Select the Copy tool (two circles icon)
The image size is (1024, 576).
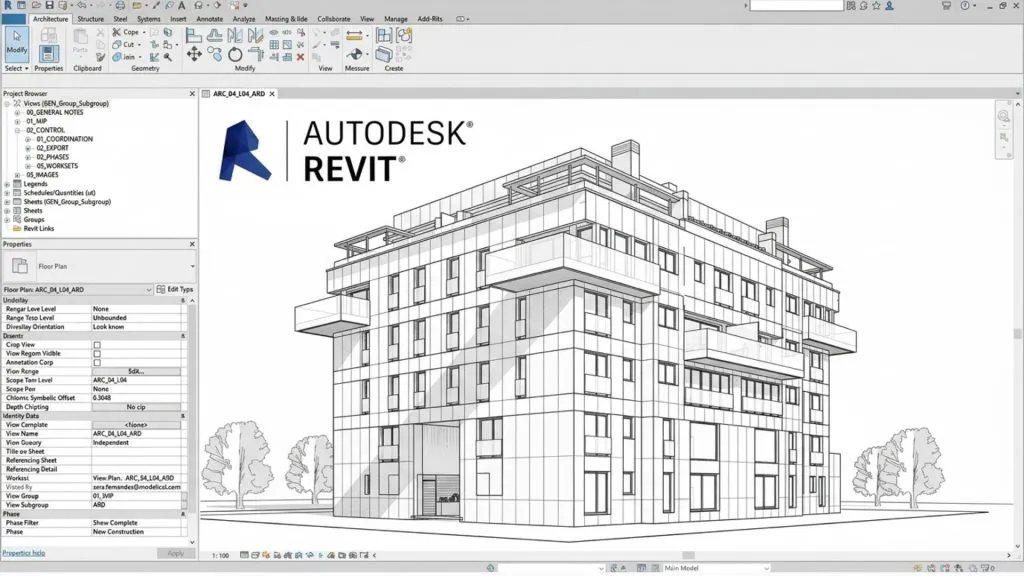214,54
